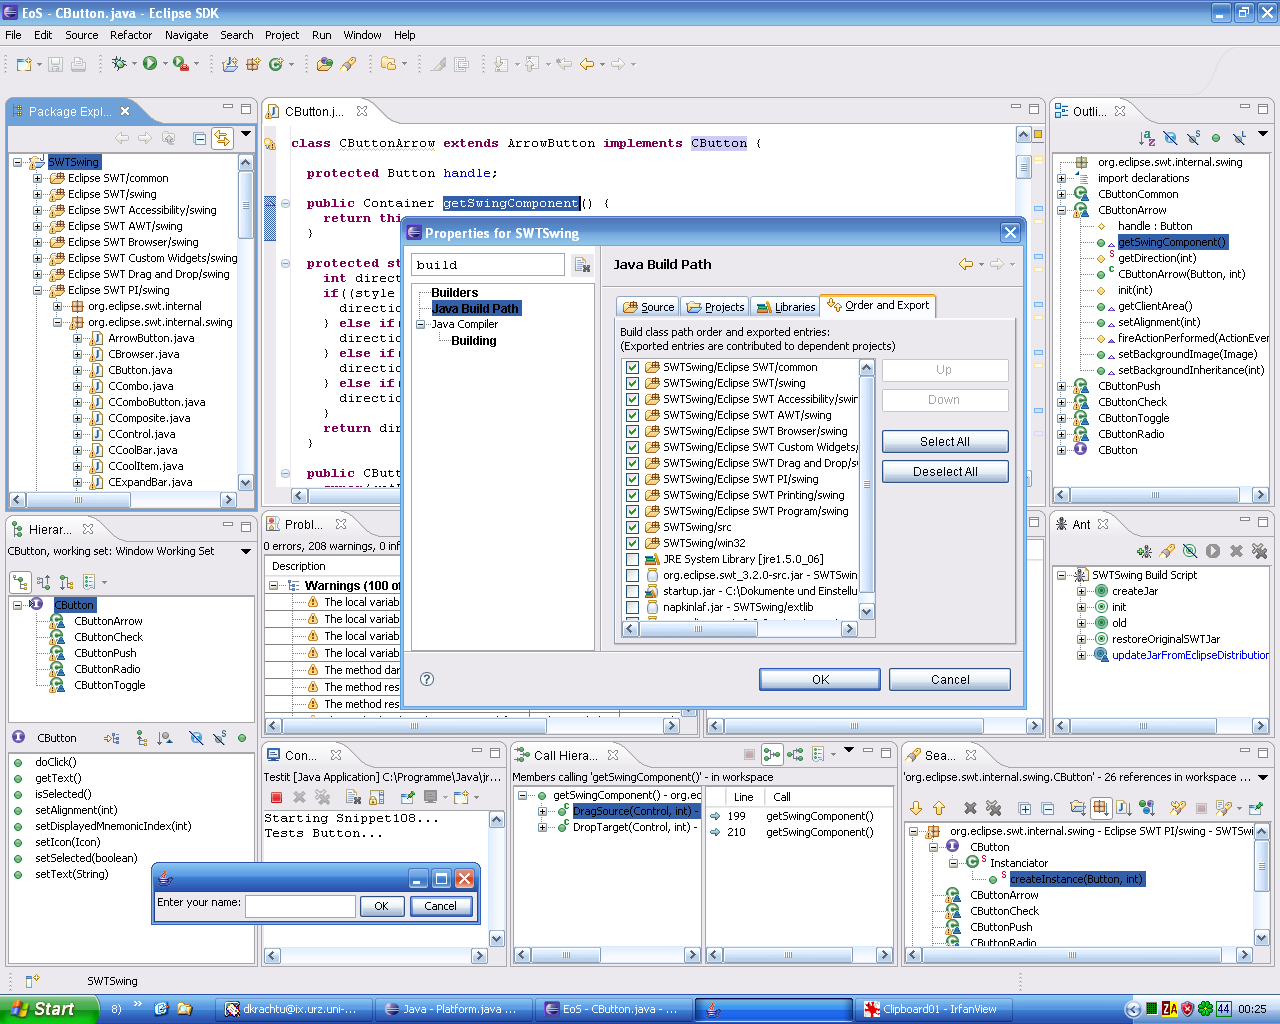The image size is (1280, 1024).
Task: Click Select All in the build path dialog
Action: pos(945,441)
